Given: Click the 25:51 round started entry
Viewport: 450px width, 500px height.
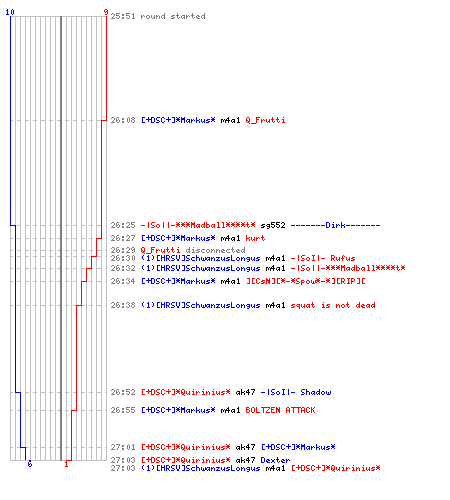Looking at the screenshot, I should 158,16.
